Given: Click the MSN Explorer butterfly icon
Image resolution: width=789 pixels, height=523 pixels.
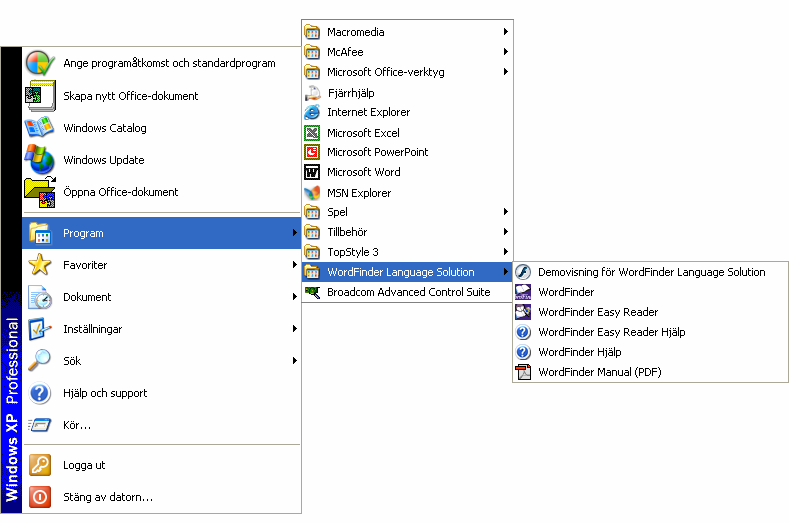Looking at the screenshot, I should (312, 193).
